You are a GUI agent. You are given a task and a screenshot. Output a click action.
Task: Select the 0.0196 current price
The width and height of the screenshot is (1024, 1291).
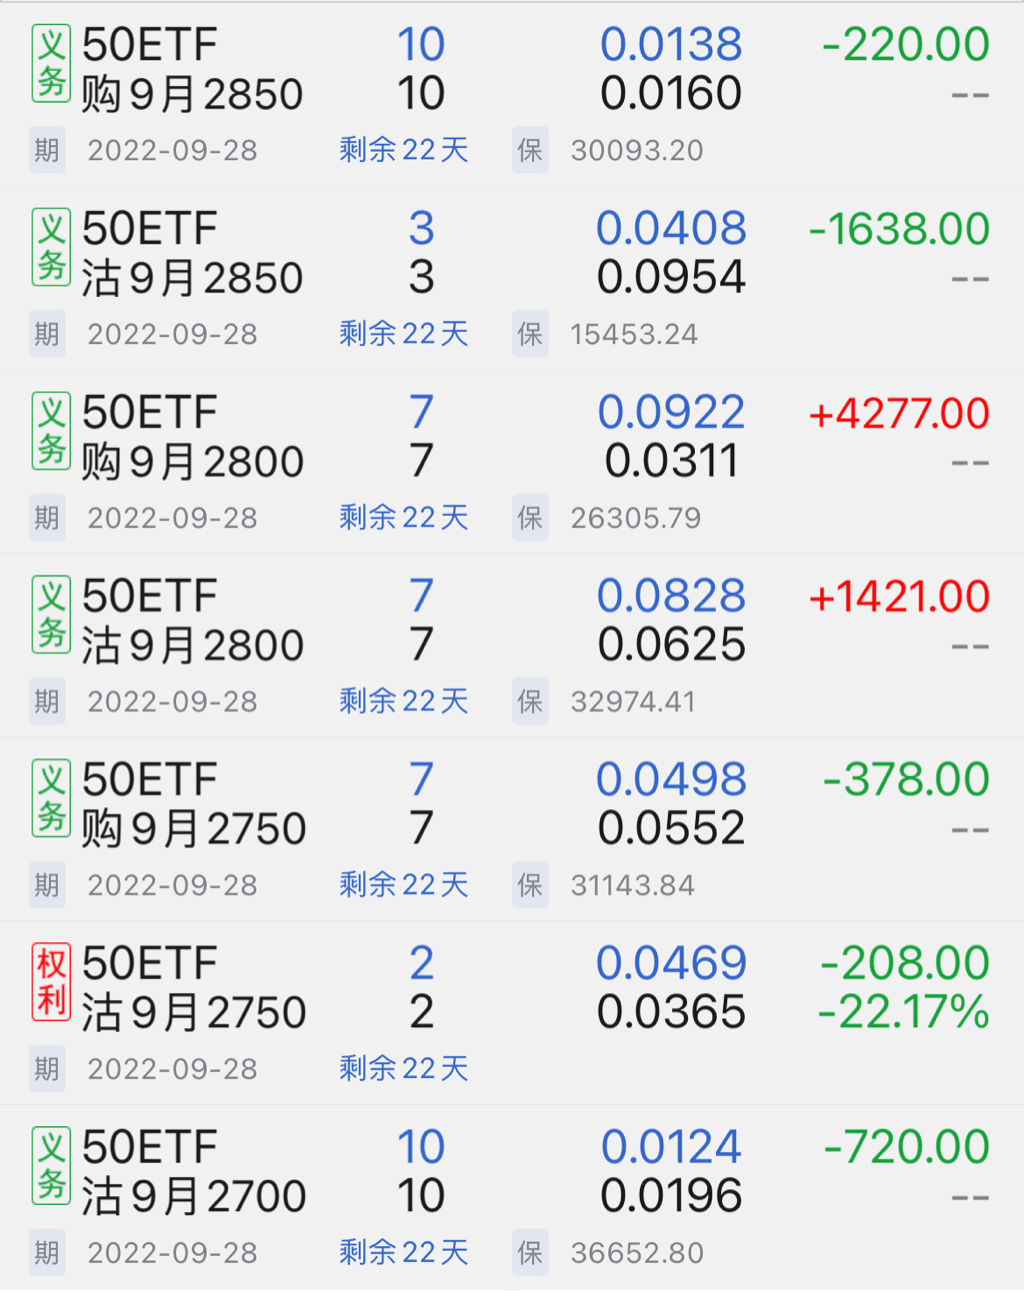[671, 1196]
